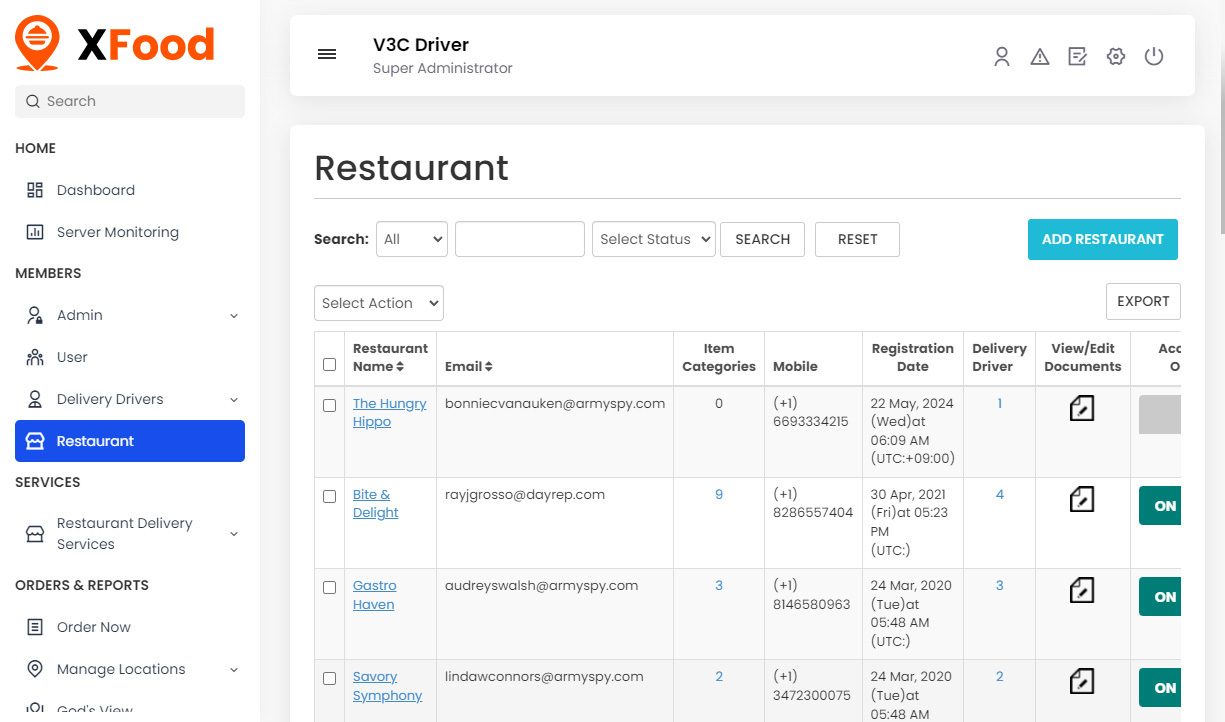This screenshot has width=1225, height=722.
Task: Go to Server Monitoring in sidebar
Action: [x=117, y=232]
